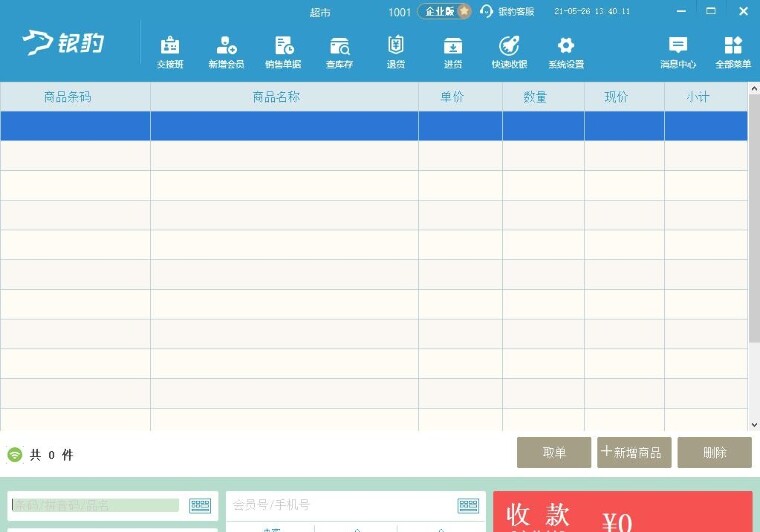
Task: Open on-screen keyboard for barcode field
Action: point(200,505)
